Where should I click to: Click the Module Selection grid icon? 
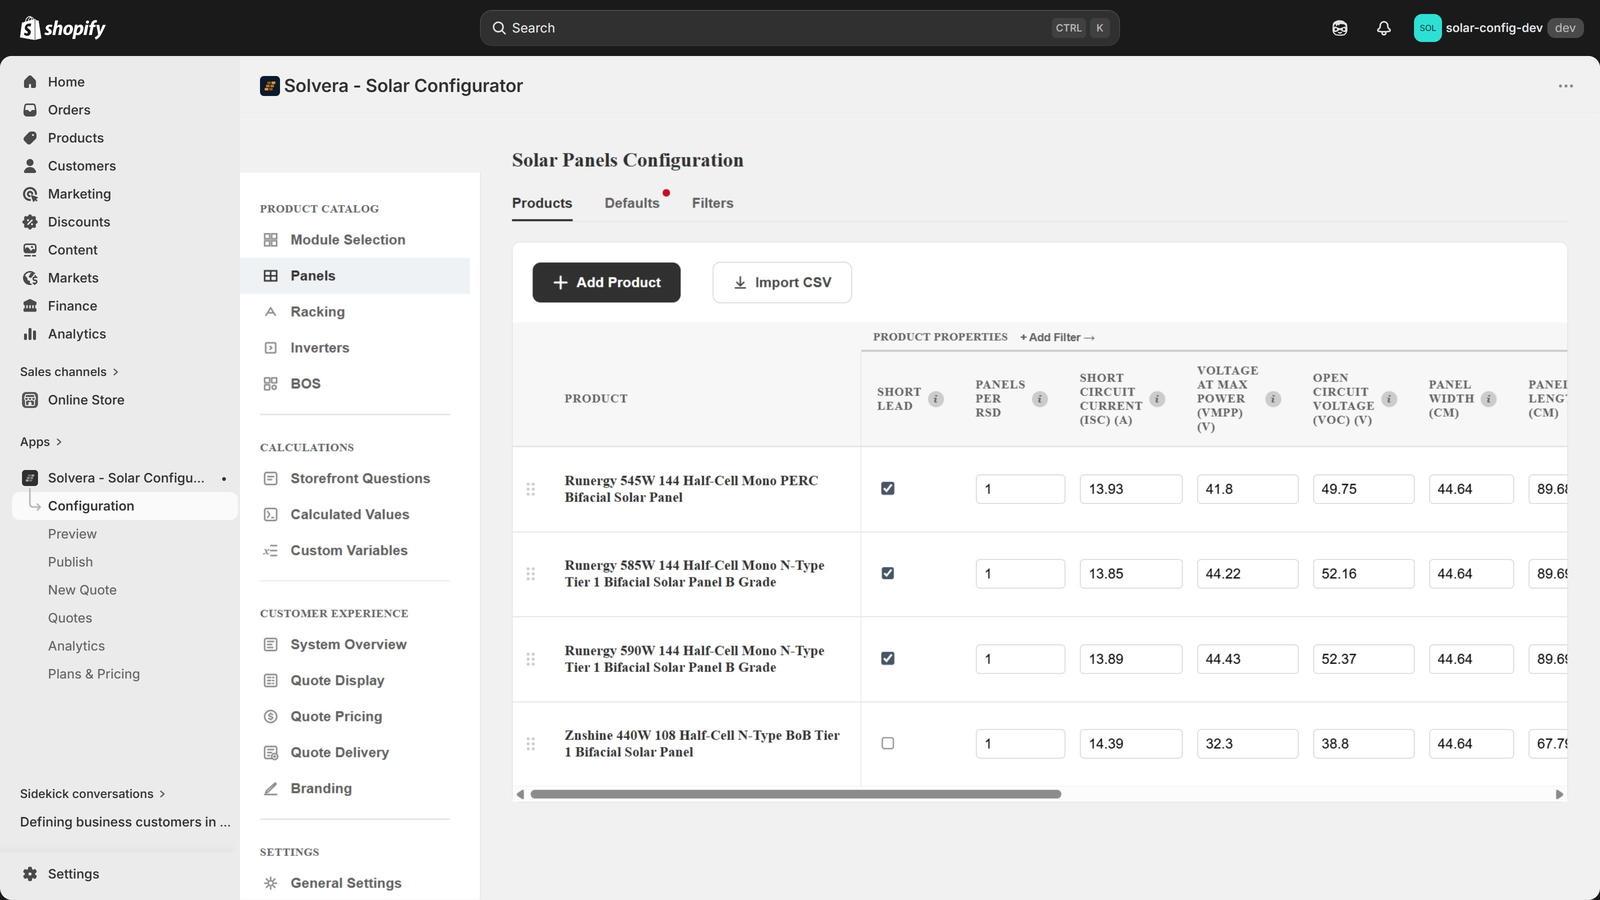click(x=270, y=240)
